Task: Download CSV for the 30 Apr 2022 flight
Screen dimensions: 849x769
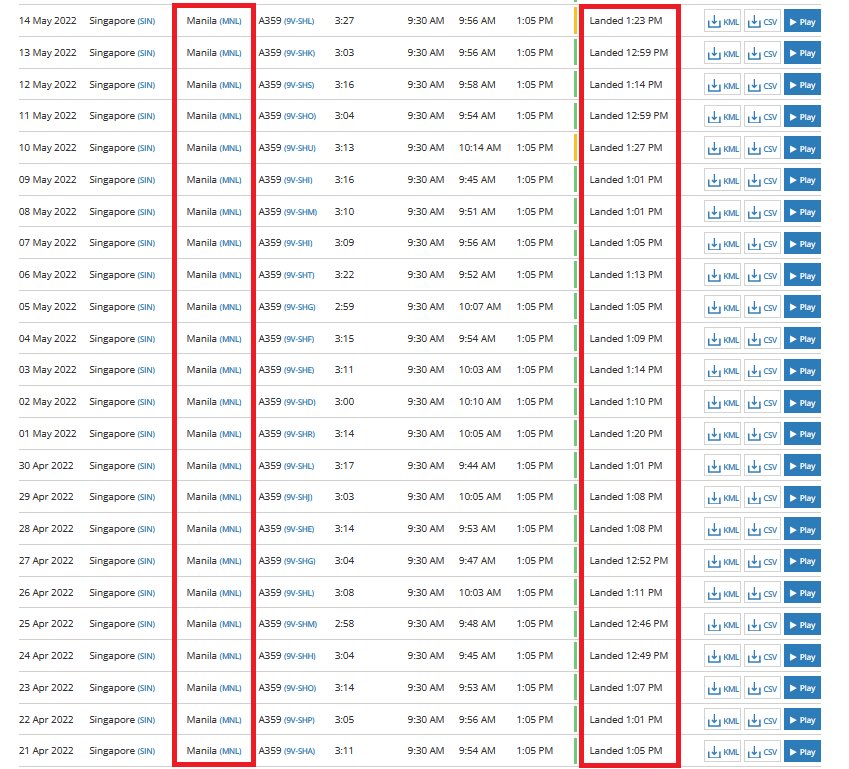Action: point(762,466)
